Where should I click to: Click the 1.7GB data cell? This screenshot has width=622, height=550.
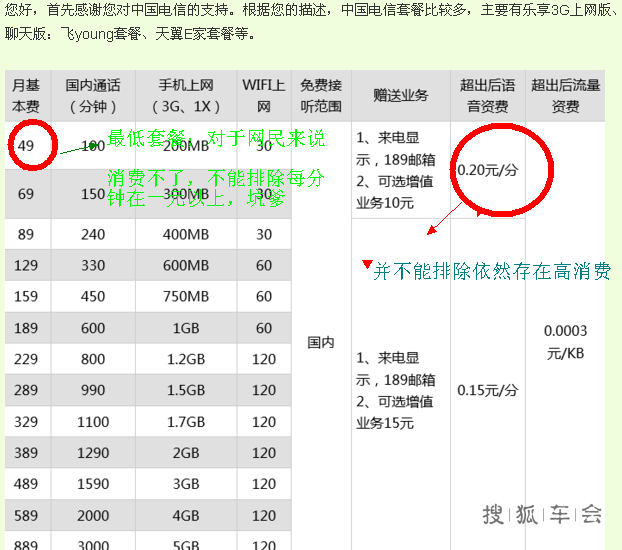186,421
